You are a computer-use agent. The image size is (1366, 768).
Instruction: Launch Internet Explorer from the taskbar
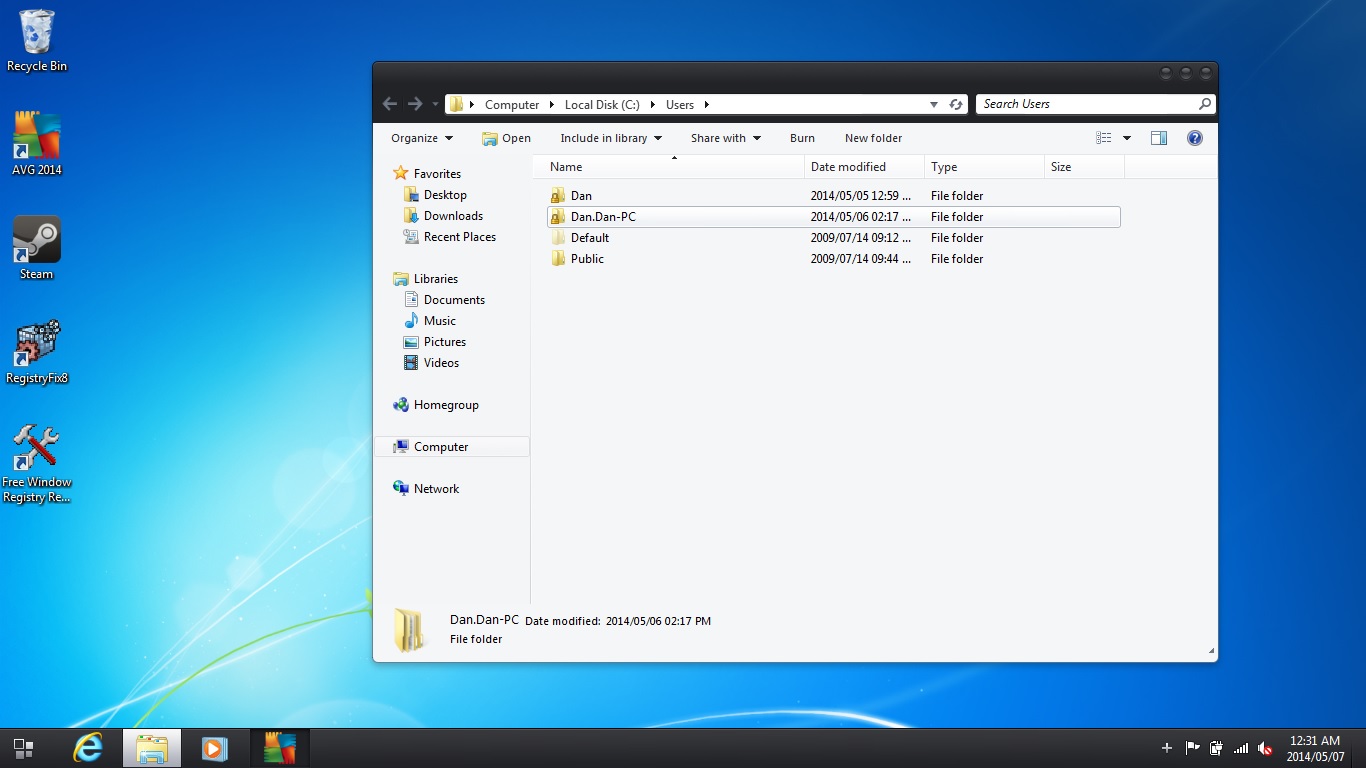click(89, 748)
